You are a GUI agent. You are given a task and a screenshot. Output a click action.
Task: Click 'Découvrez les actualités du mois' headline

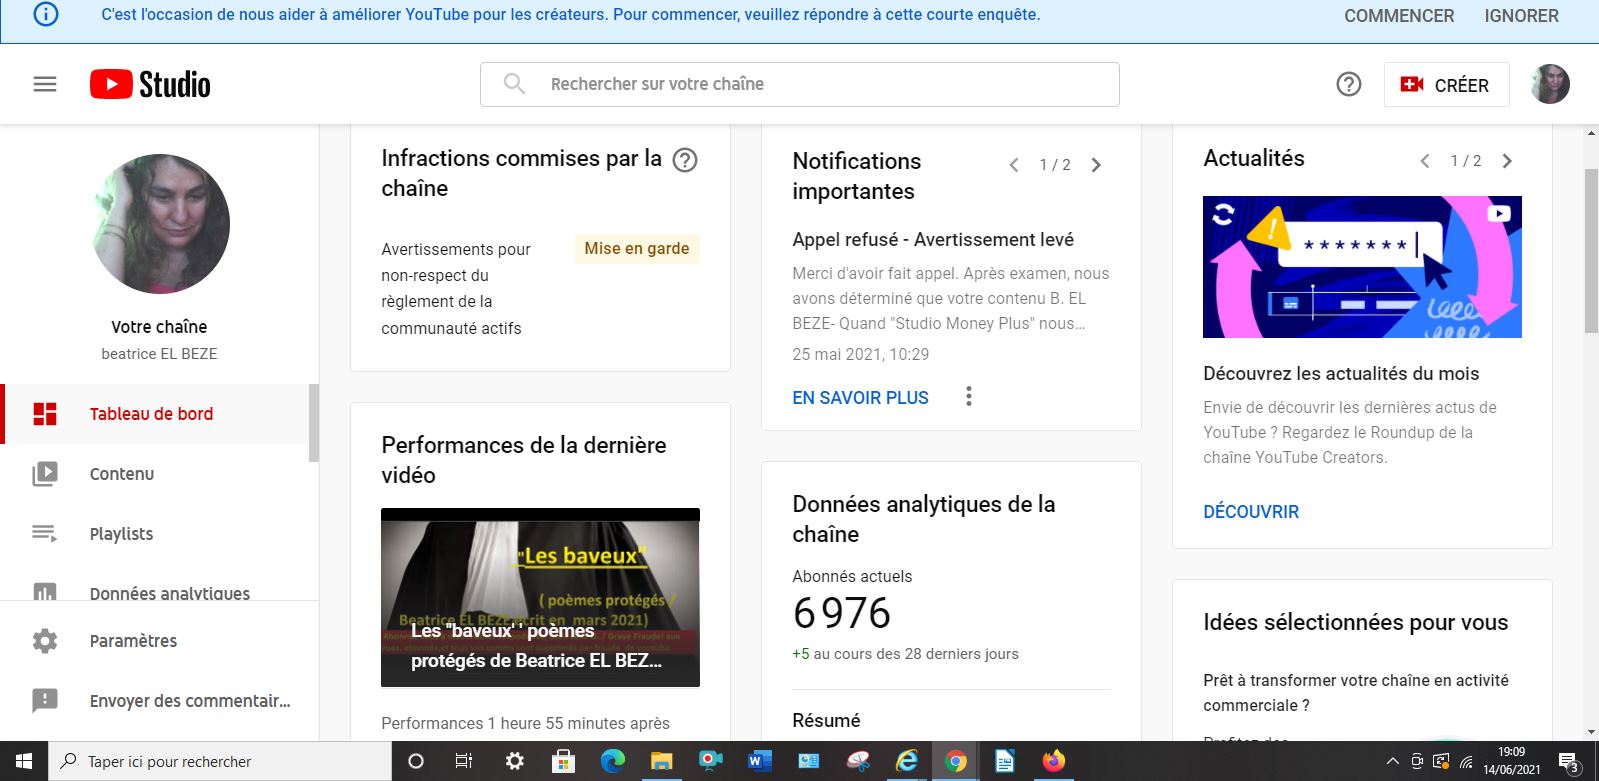tap(1341, 374)
